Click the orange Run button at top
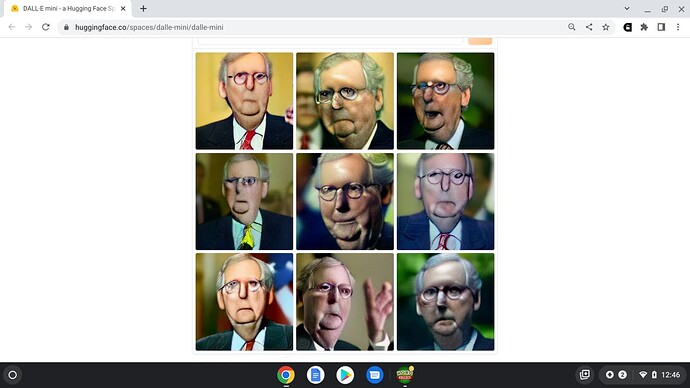Image resolution: width=690 pixels, height=388 pixels. pos(480,41)
